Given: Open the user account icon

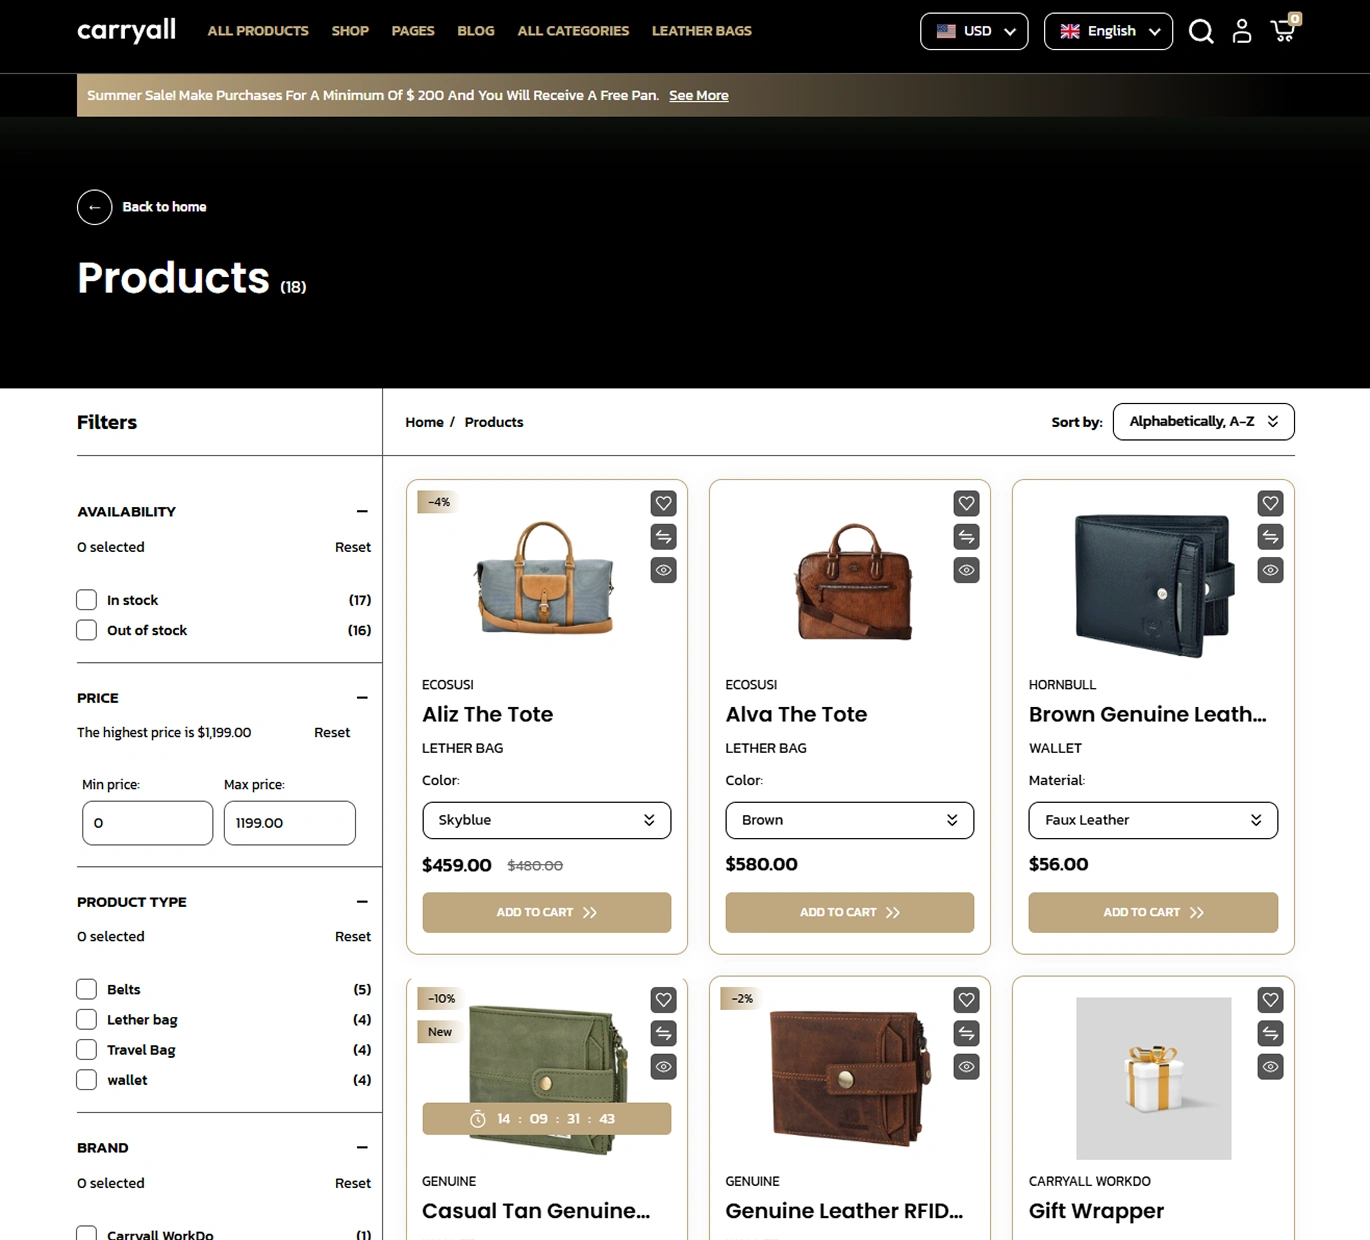Looking at the screenshot, I should click(x=1242, y=32).
